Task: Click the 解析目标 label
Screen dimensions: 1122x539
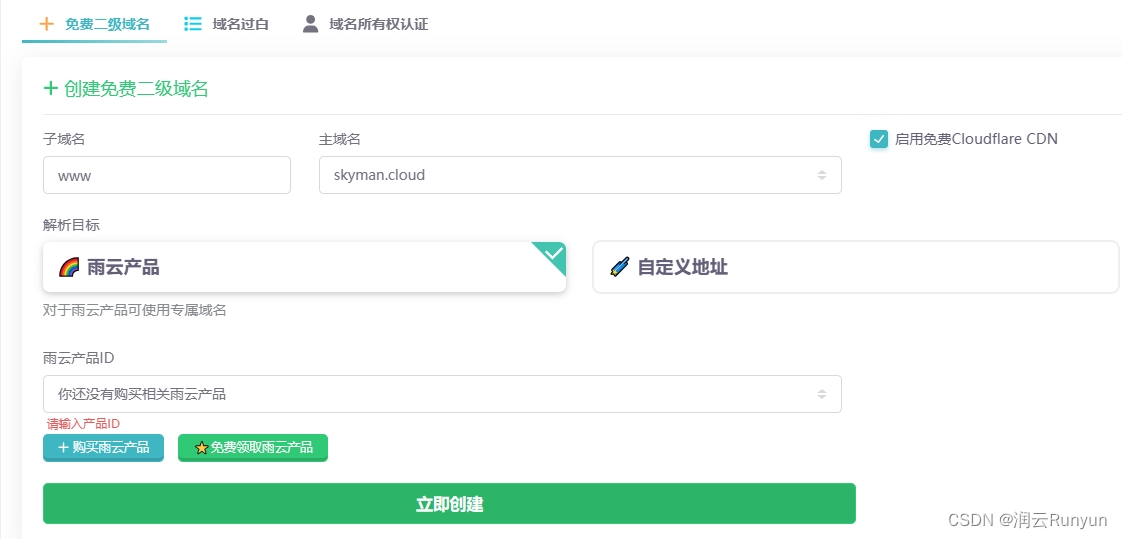Action: [x=72, y=225]
